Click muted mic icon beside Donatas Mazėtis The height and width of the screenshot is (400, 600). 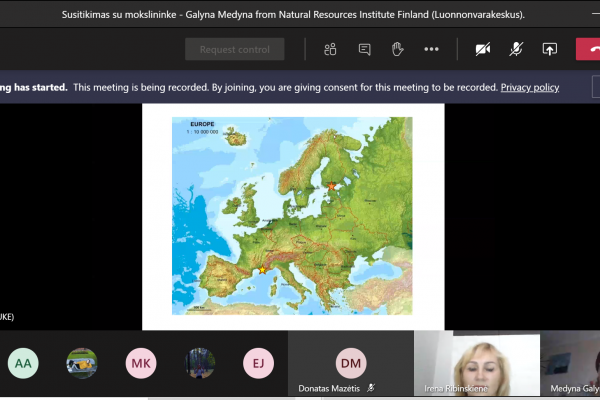(370, 388)
